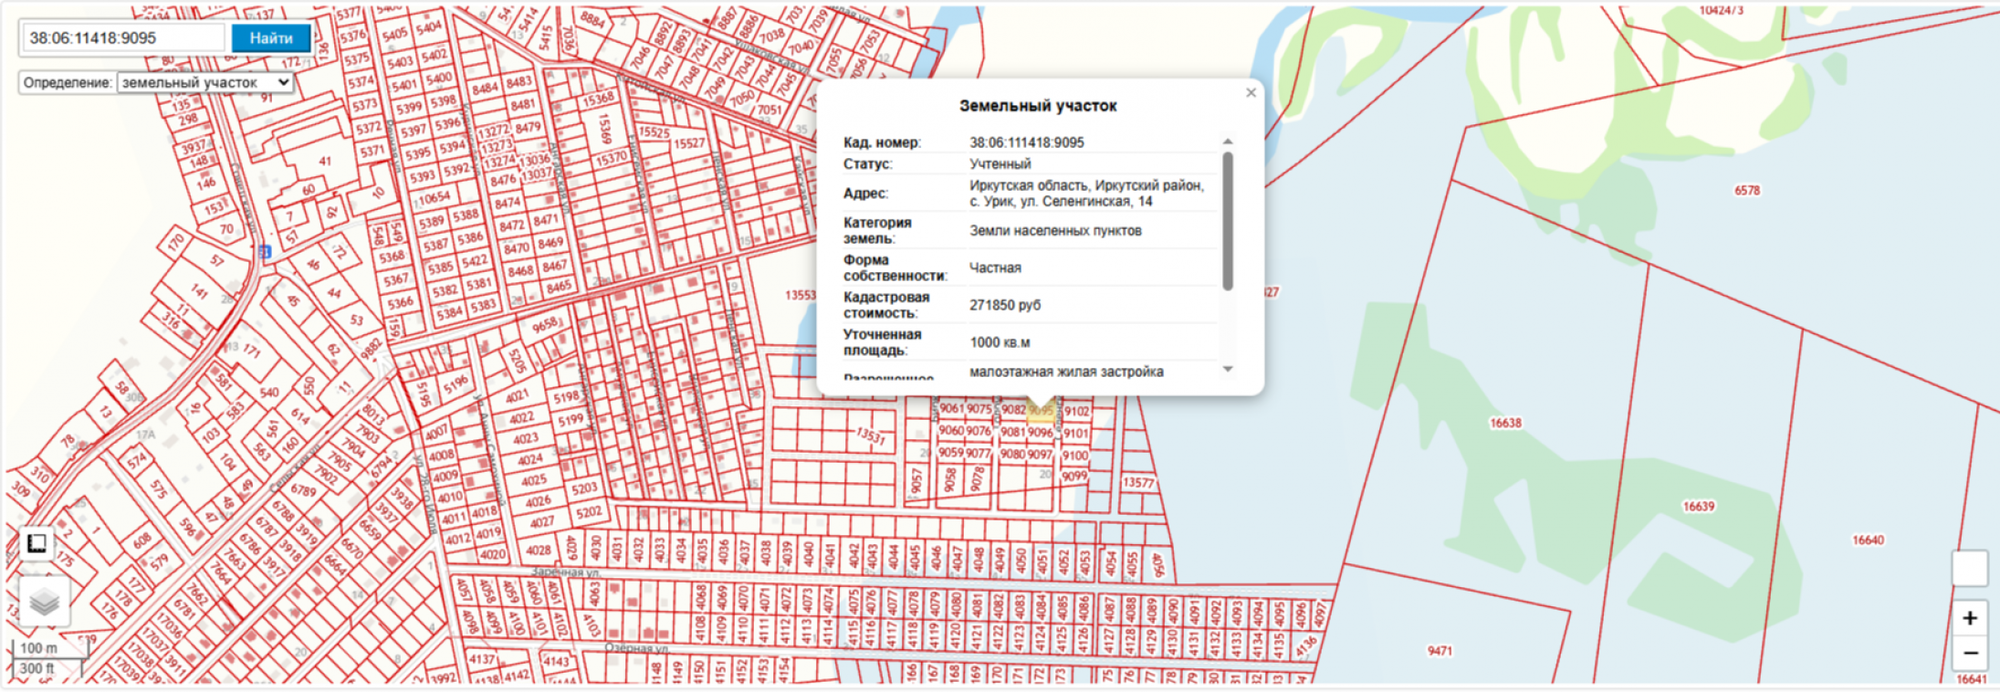The height and width of the screenshot is (692, 2000).
Task: Click the popup scrollbar up arrow
Action: [x=1227, y=141]
